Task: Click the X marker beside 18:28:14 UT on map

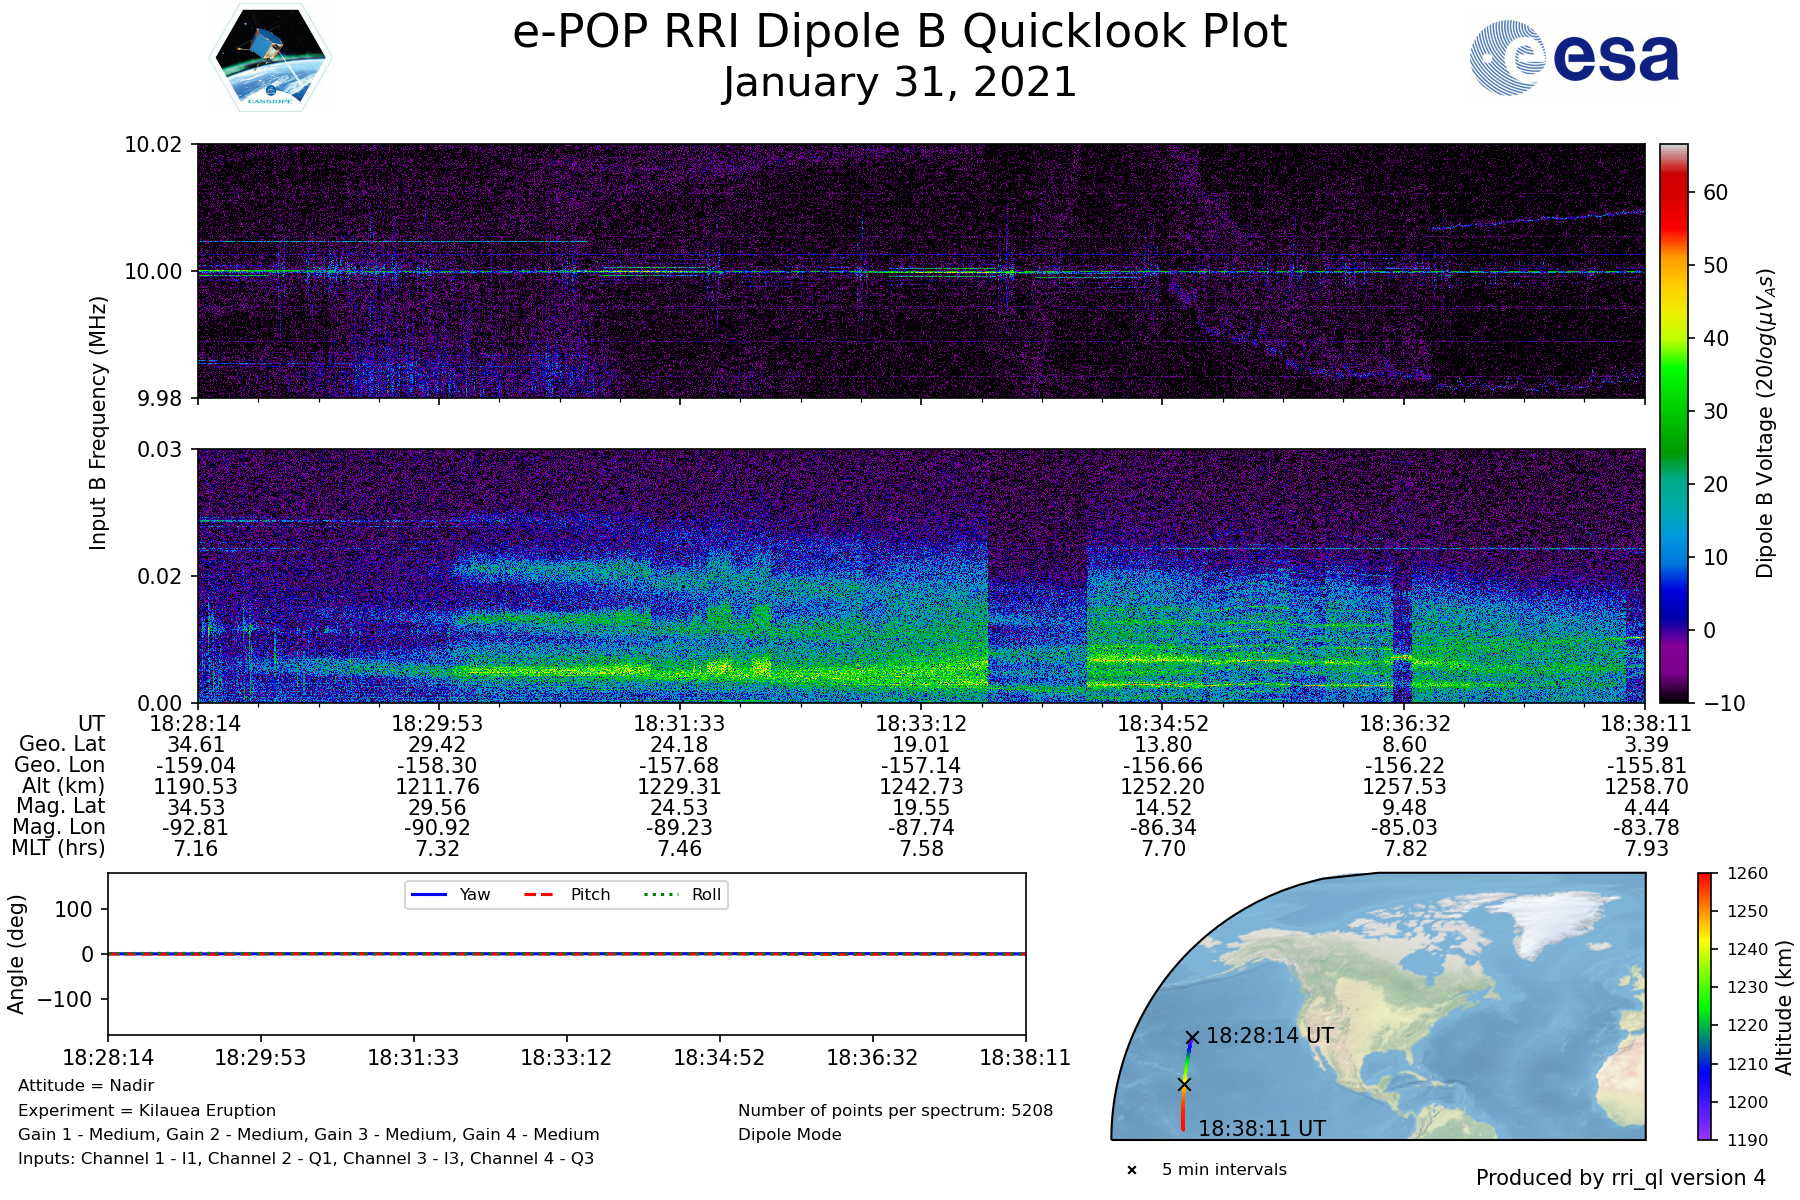Action: 1191,1038
